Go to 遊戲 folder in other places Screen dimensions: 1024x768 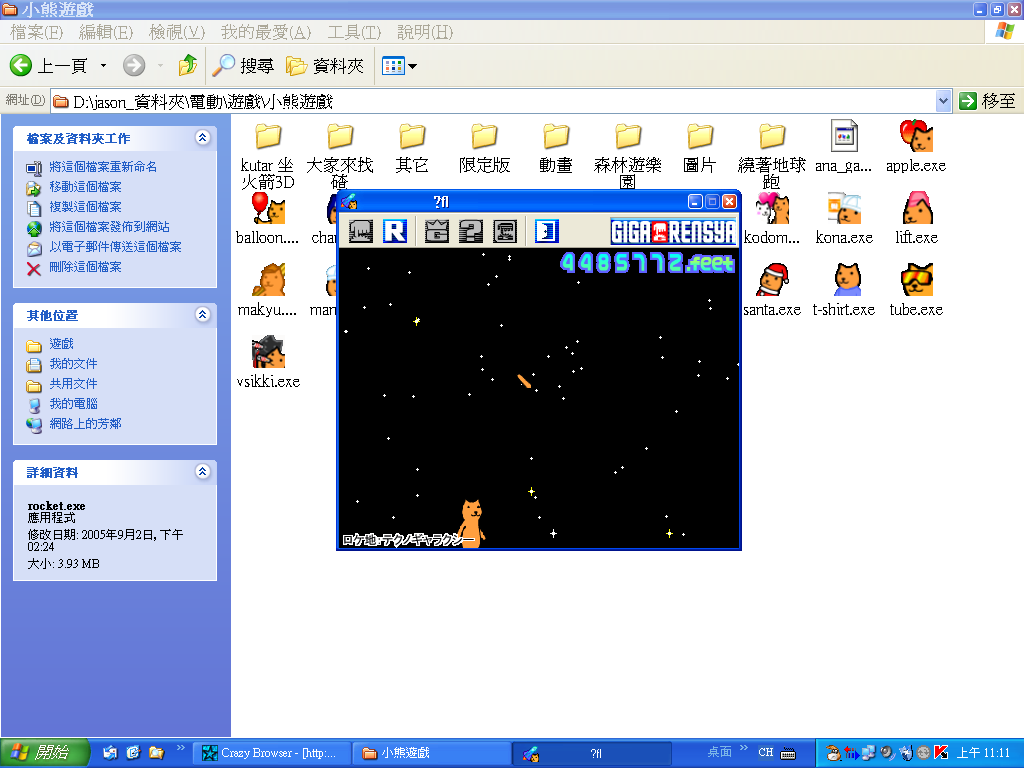point(61,344)
